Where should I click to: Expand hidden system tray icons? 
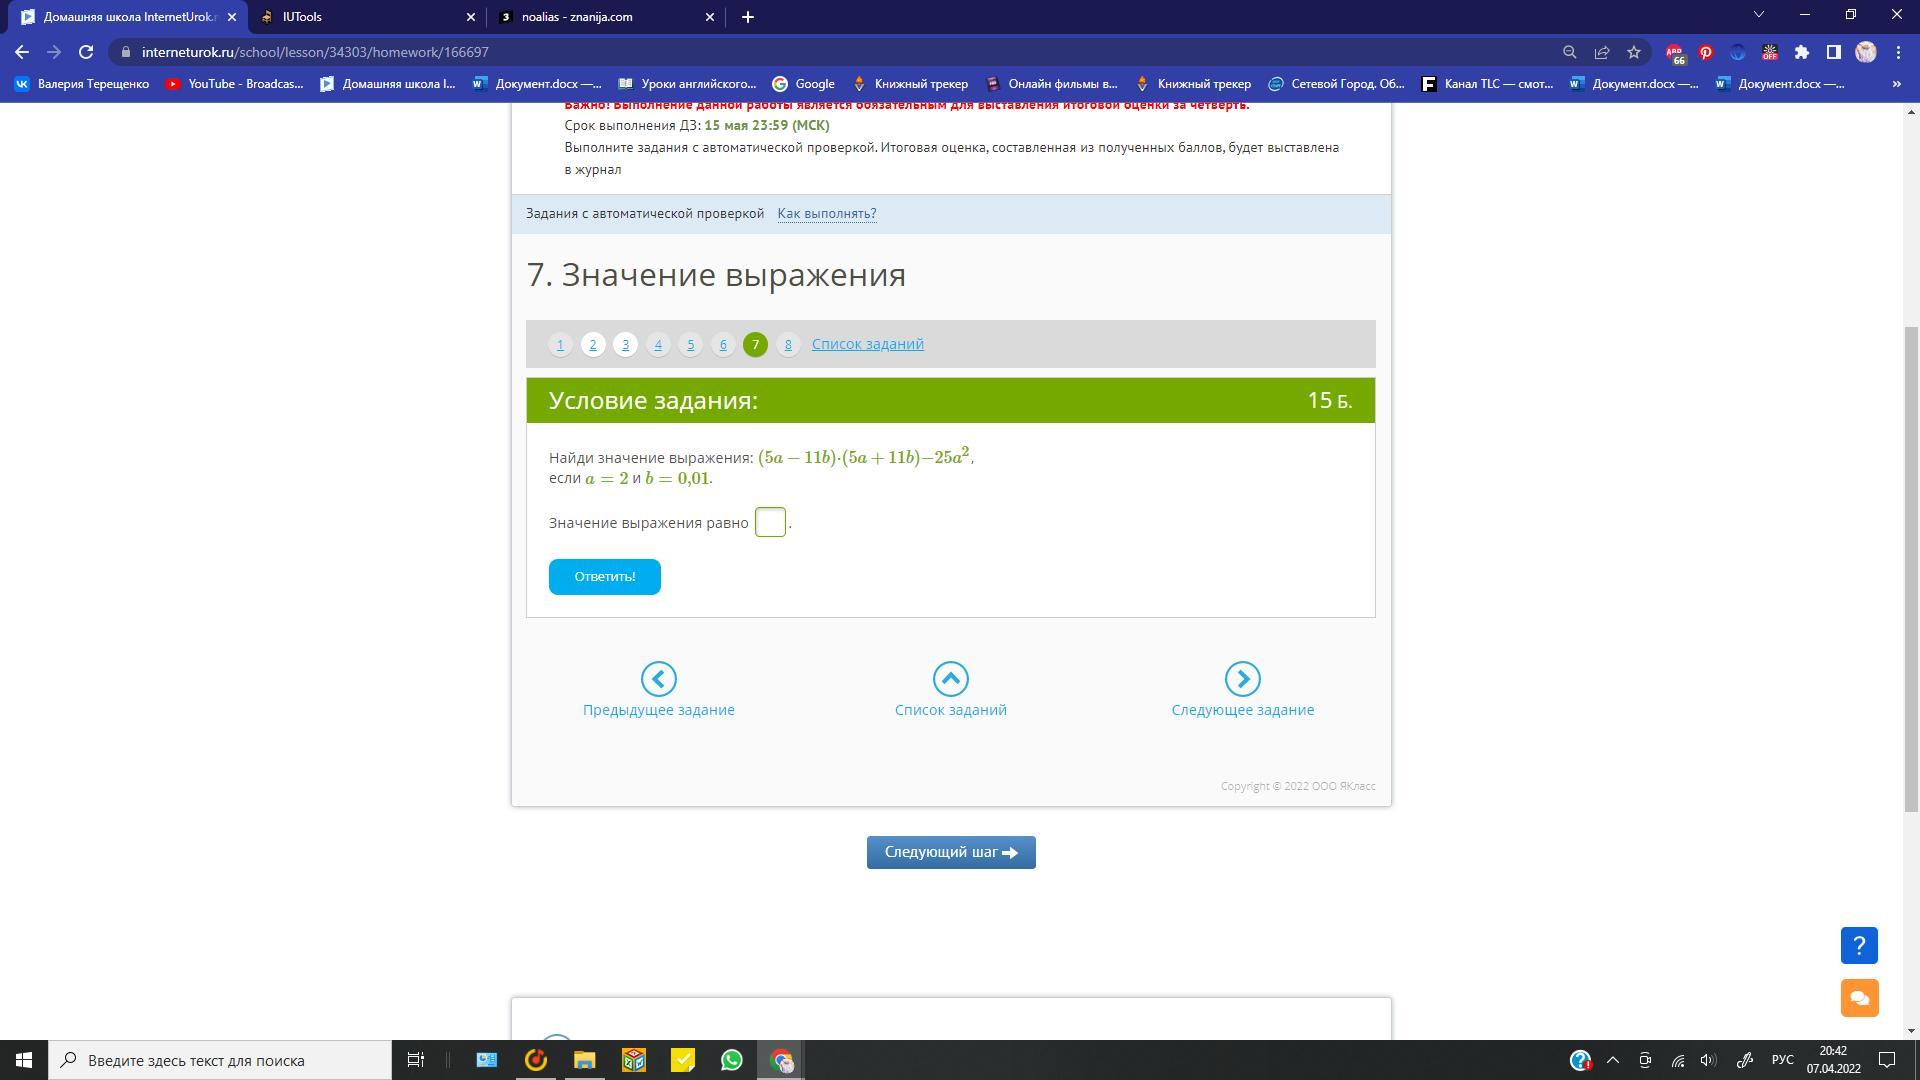[1612, 1060]
